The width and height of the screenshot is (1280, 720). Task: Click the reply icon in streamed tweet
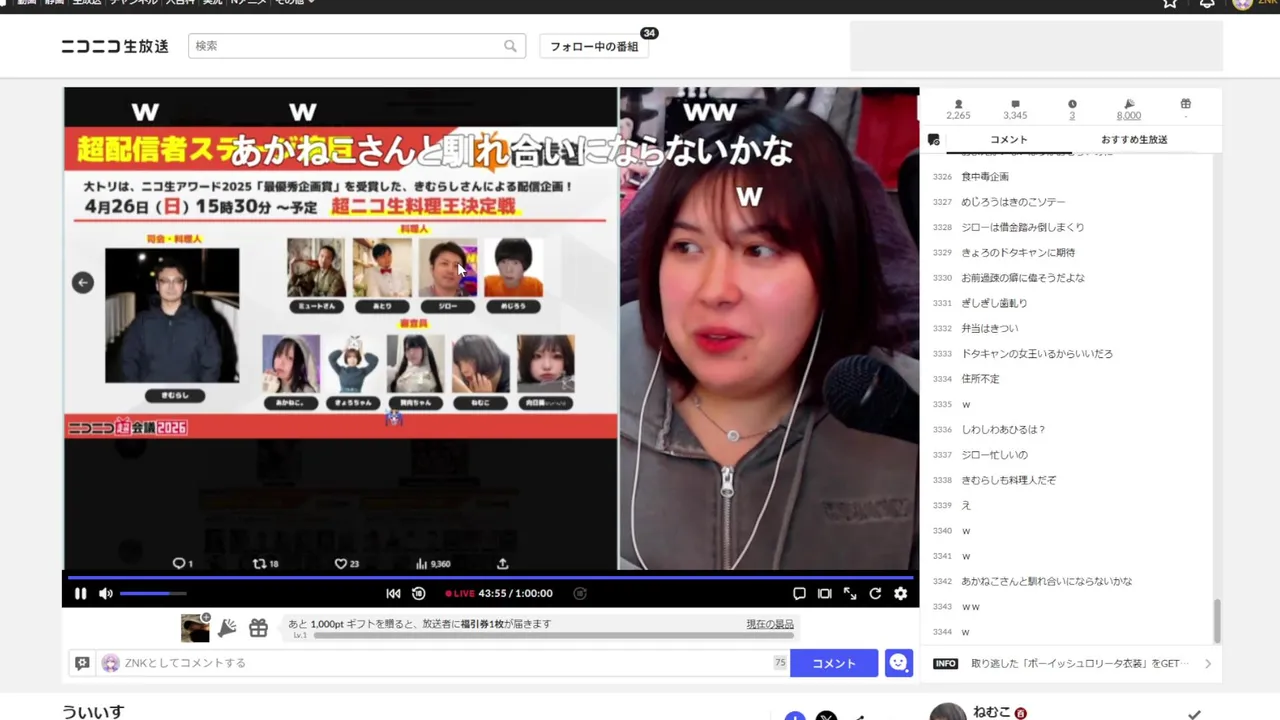(179, 564)
